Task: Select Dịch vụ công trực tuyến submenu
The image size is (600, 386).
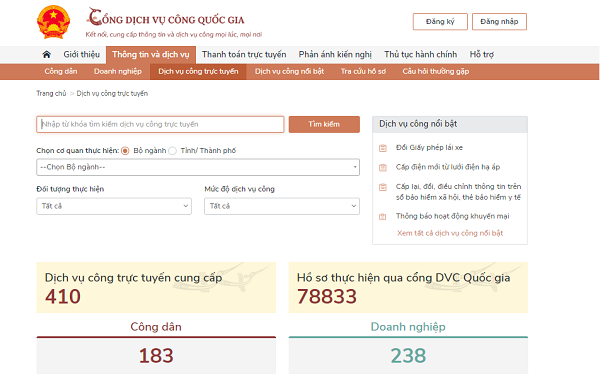Action: click(198, 72)
